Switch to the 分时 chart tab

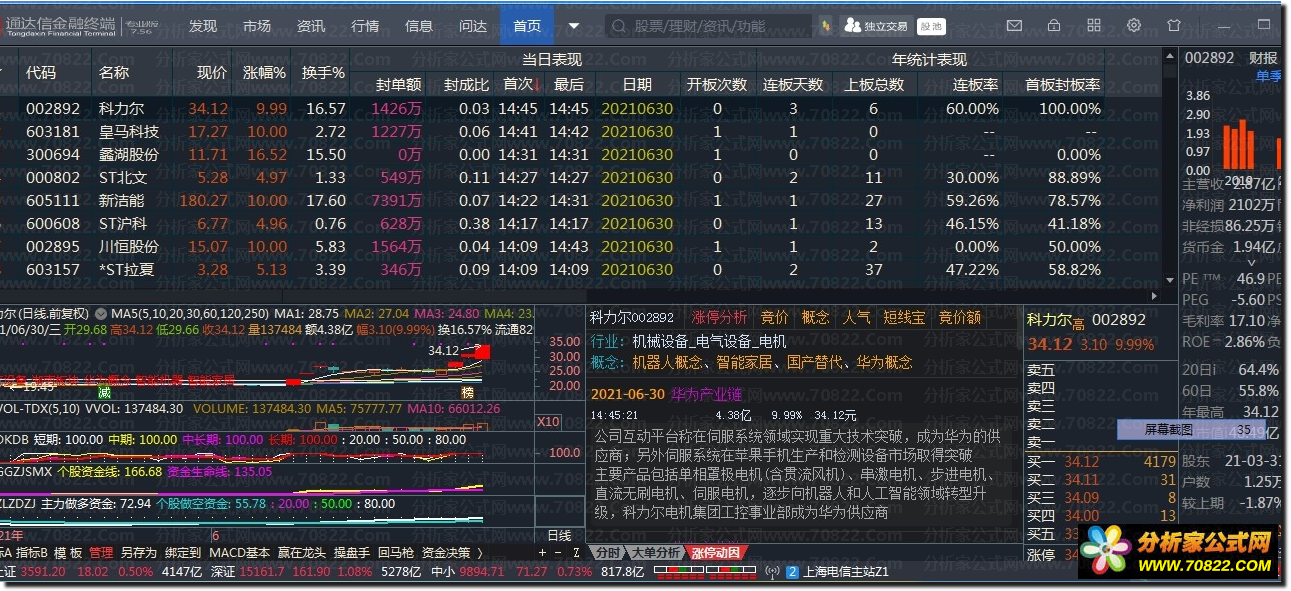(607, 552)
